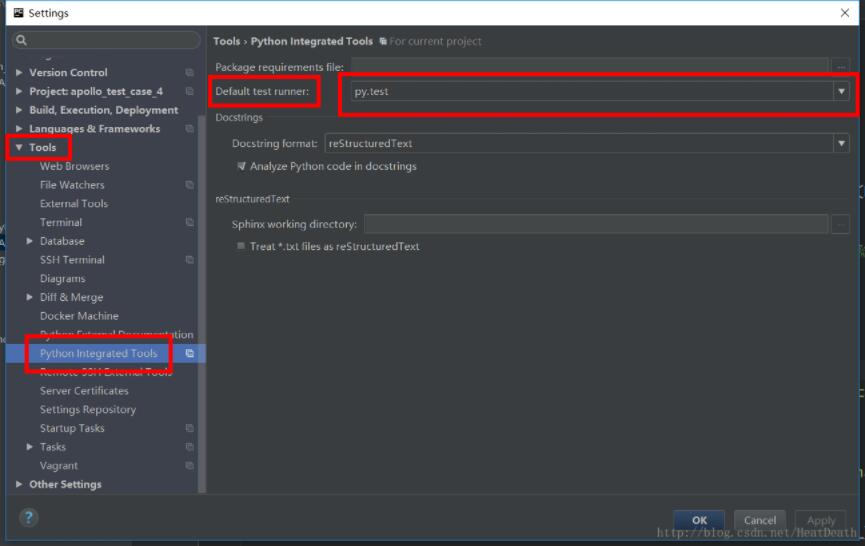Open Terminal settings page
Image resolution: width=865 pixels, height=546 pixels.
click(x=61, y=222)
